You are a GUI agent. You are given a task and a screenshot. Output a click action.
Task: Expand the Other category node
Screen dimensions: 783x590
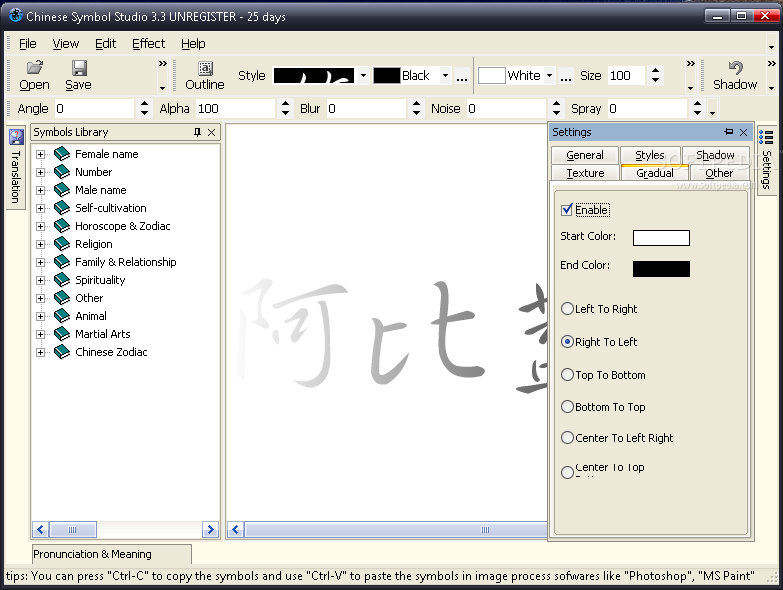pyautogui.click(x=40, y=298)
